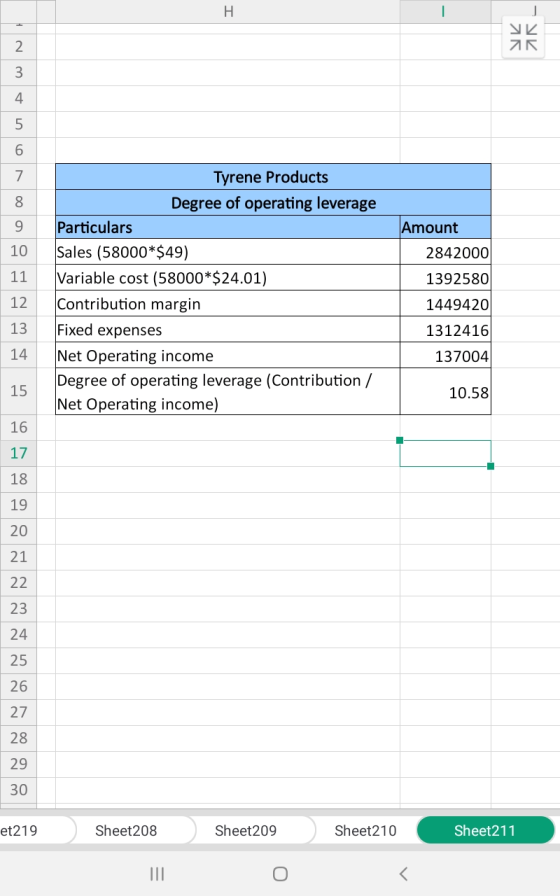
Task: Select the 10.58 result cell
Action: [x=445, y=391]
